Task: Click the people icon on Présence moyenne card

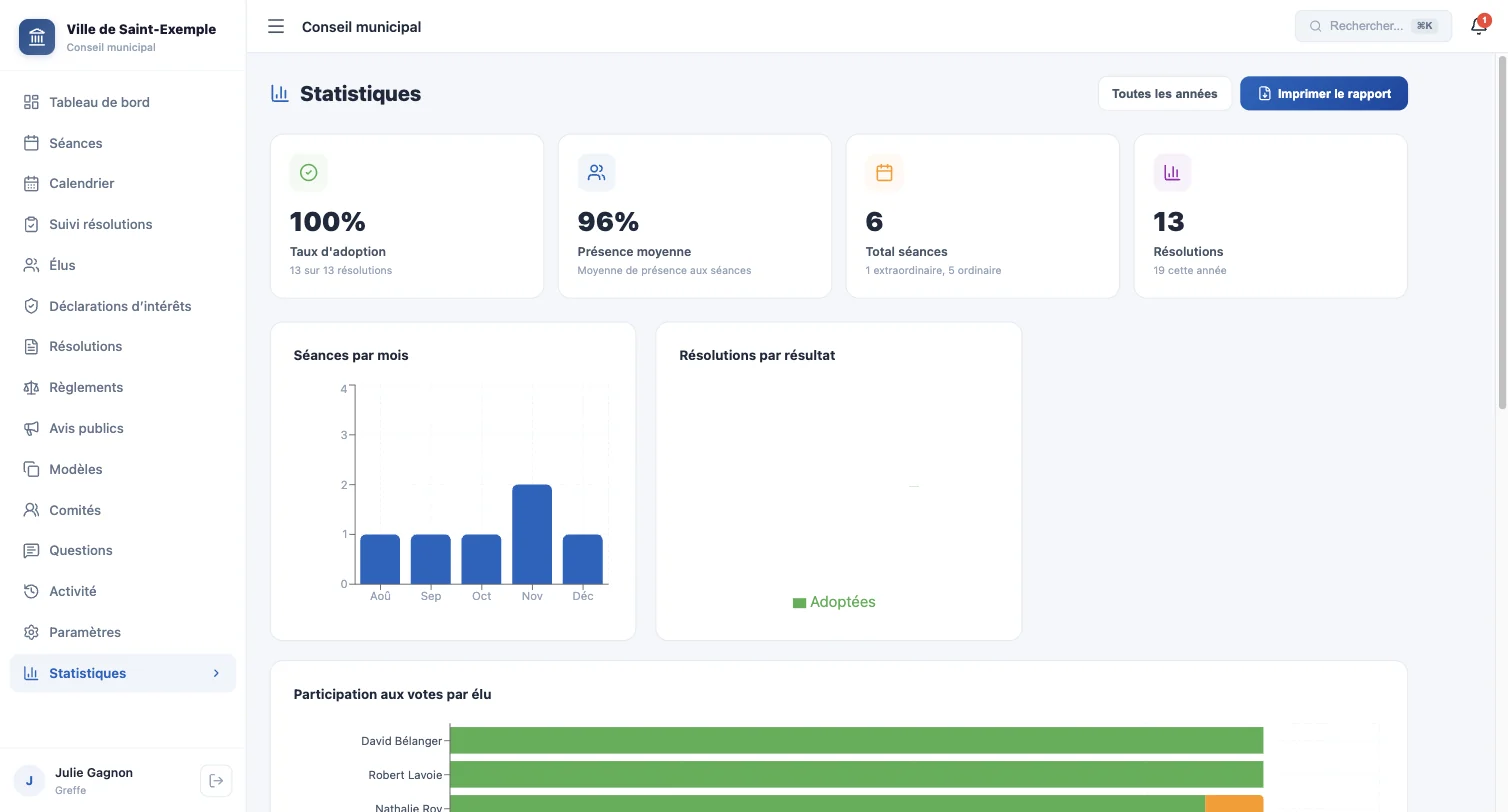Action: (x=597, y=173)
